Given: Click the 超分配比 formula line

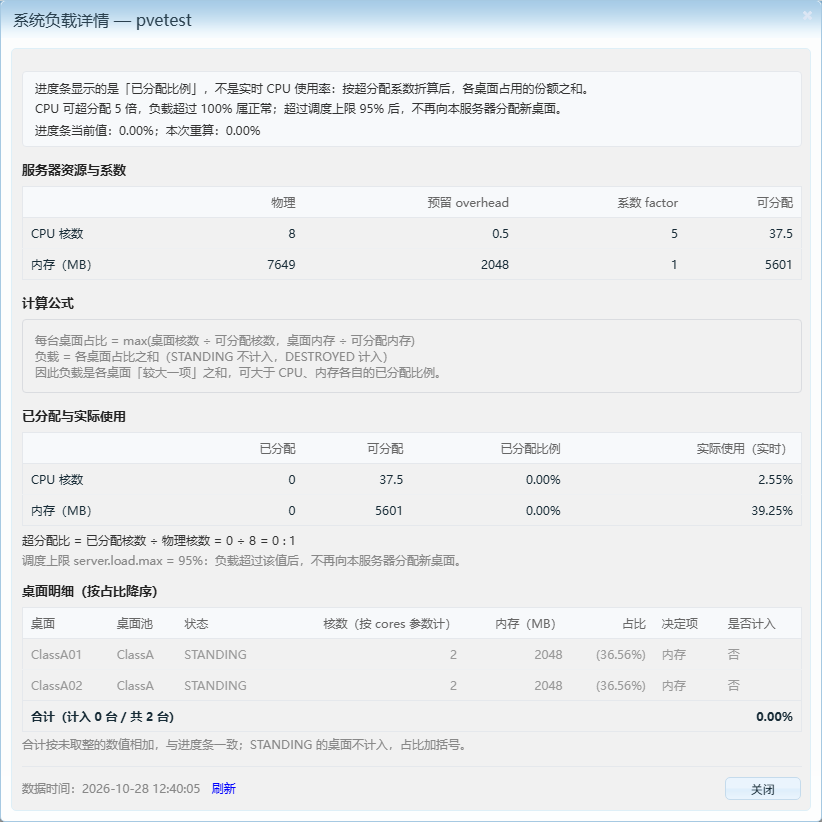Looking at the screenshot, I should point(158,540).
